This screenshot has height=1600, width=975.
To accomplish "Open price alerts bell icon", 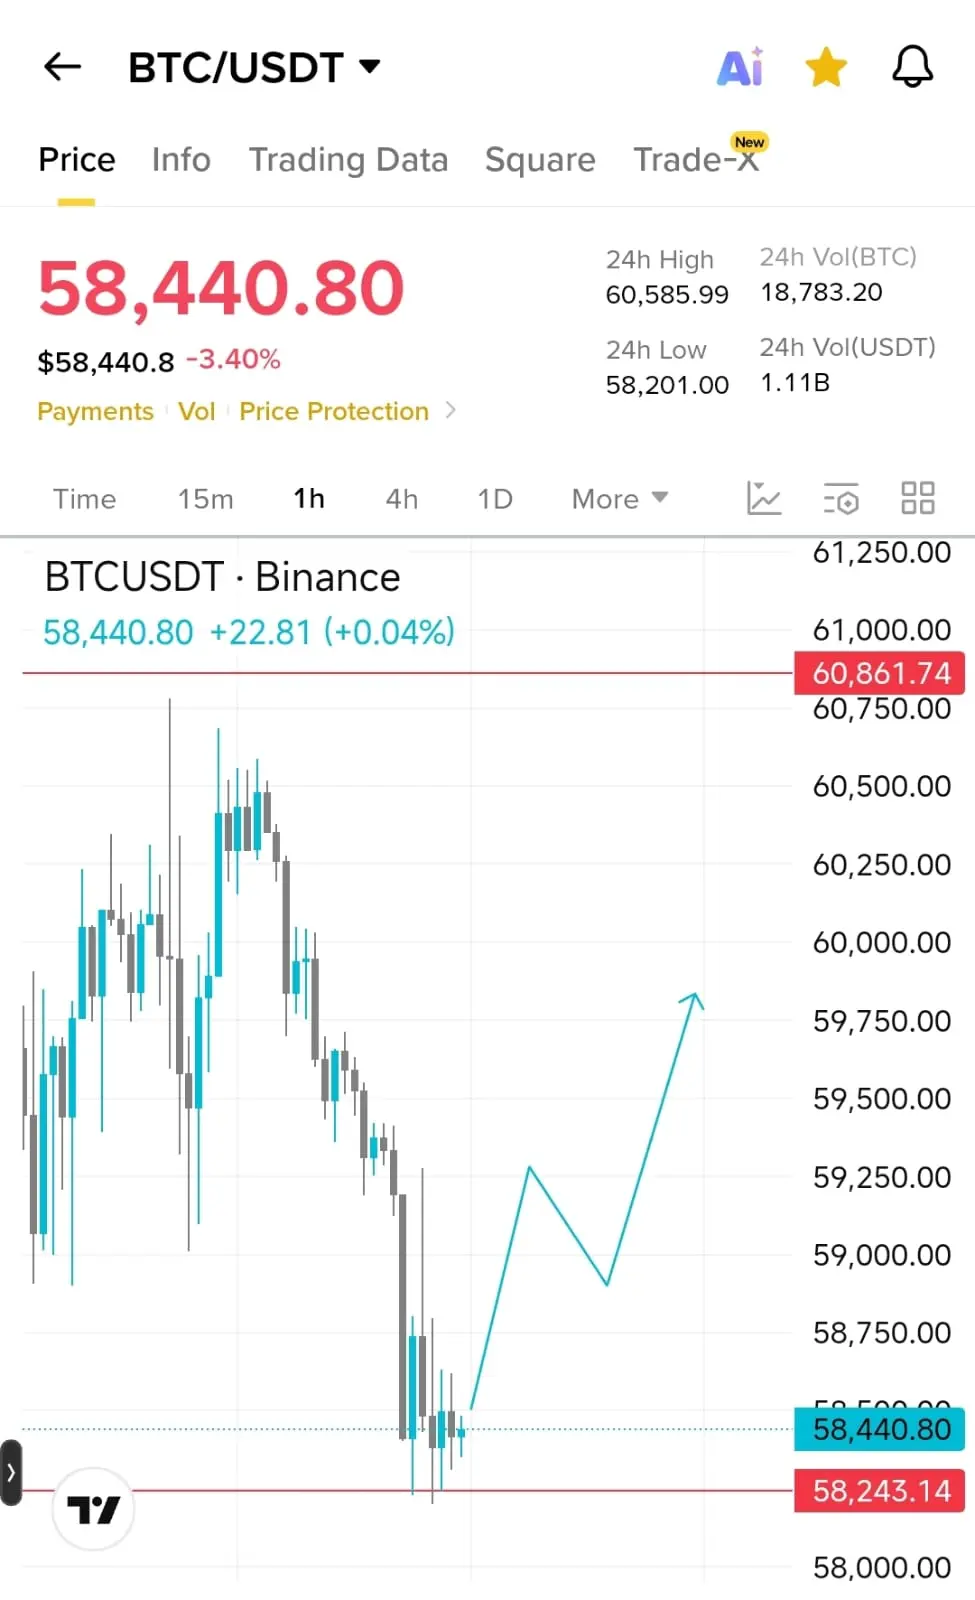I will click(912, 67).
